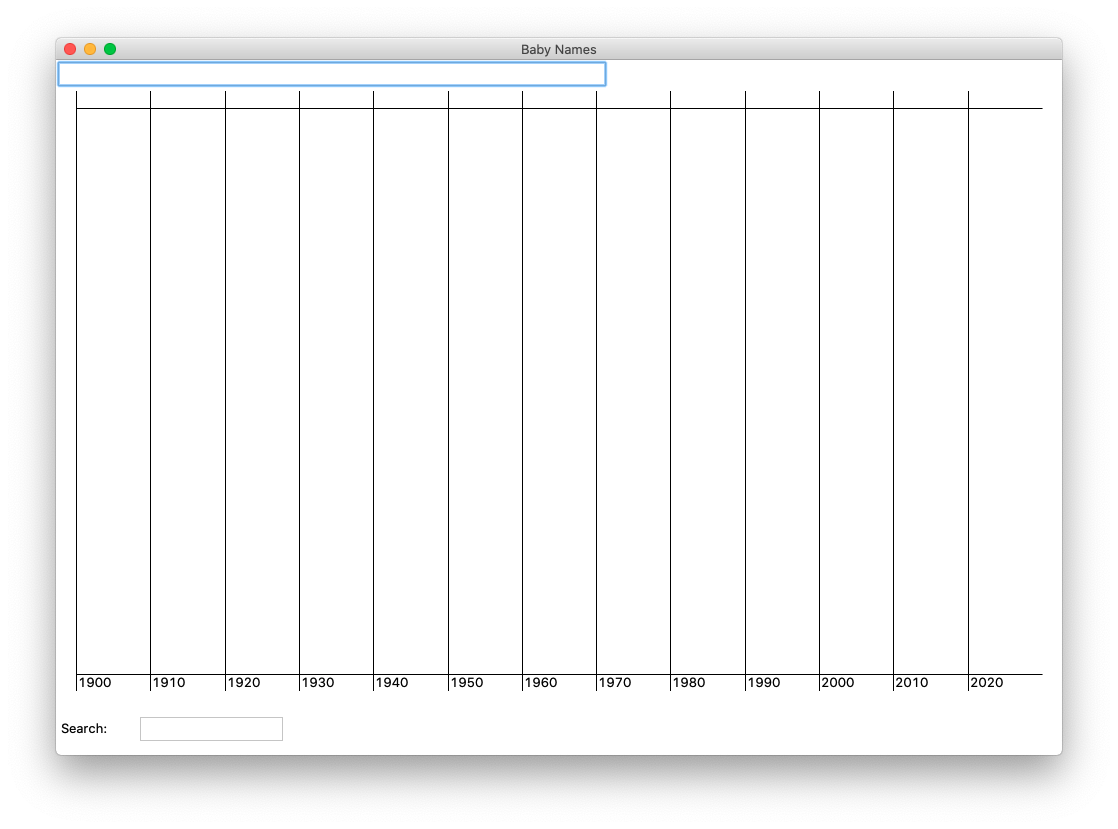1118x829 pixels.
Task: Select the 1950 year label
Action: click(465, 683)
